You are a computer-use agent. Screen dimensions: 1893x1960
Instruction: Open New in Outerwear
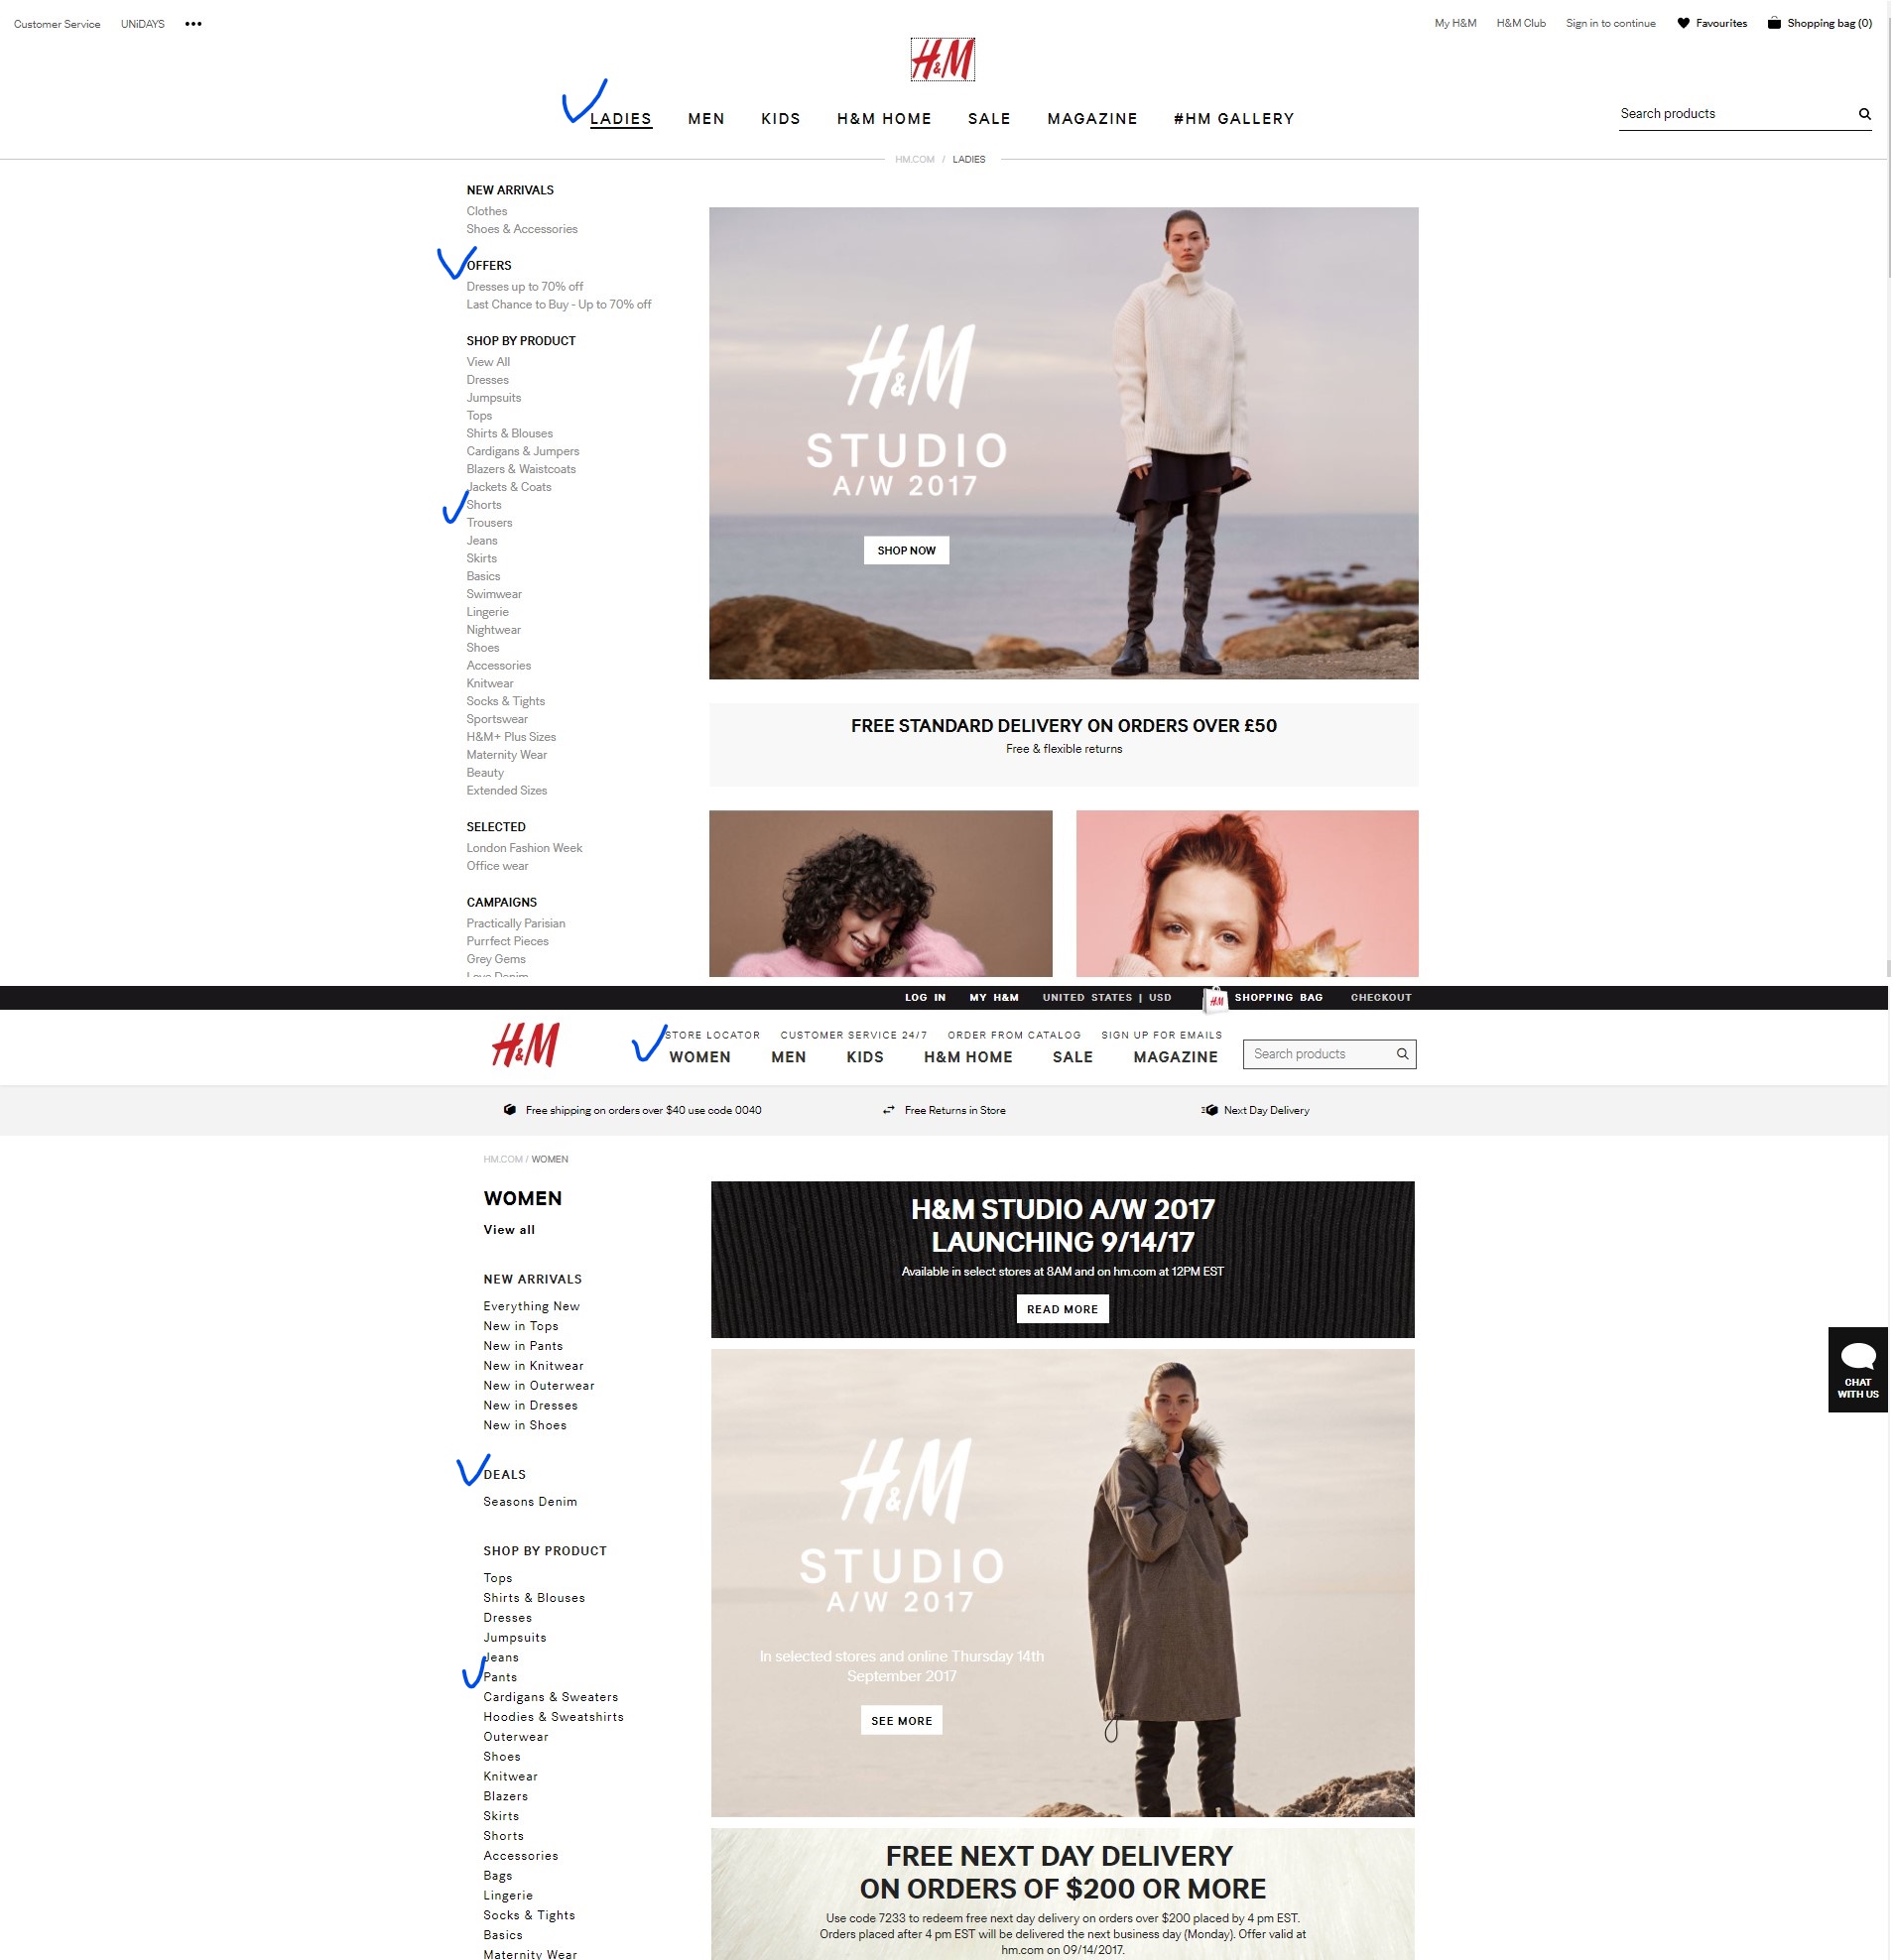coord(538,1386)
